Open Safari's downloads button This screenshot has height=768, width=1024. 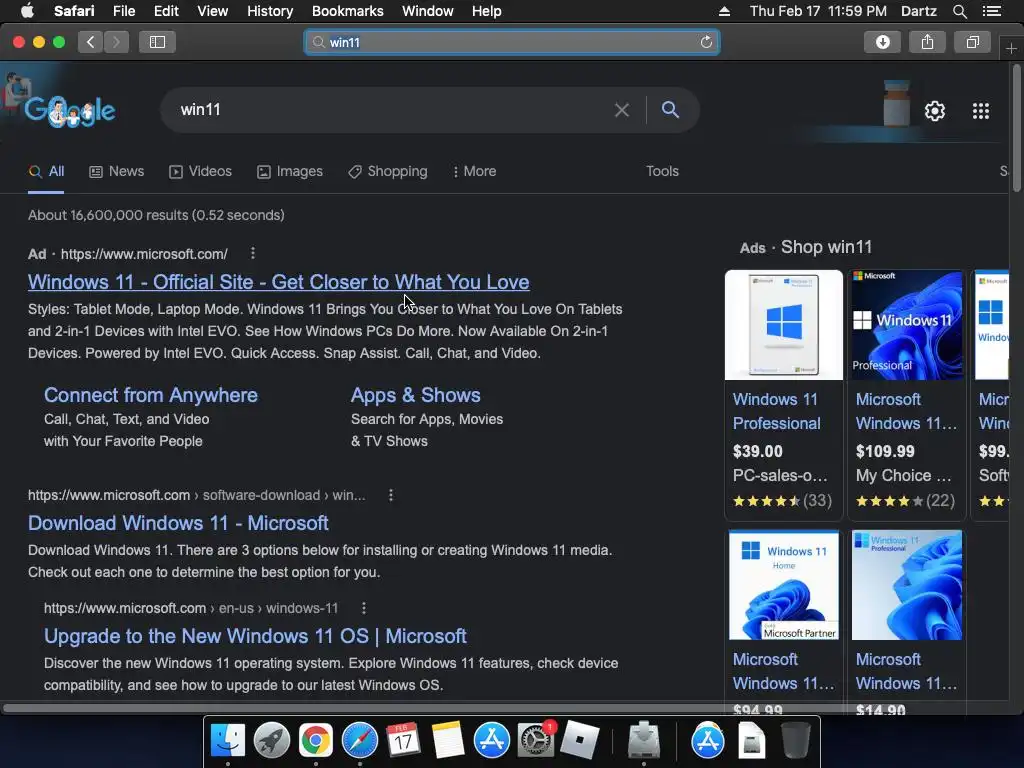pos(882,42)
